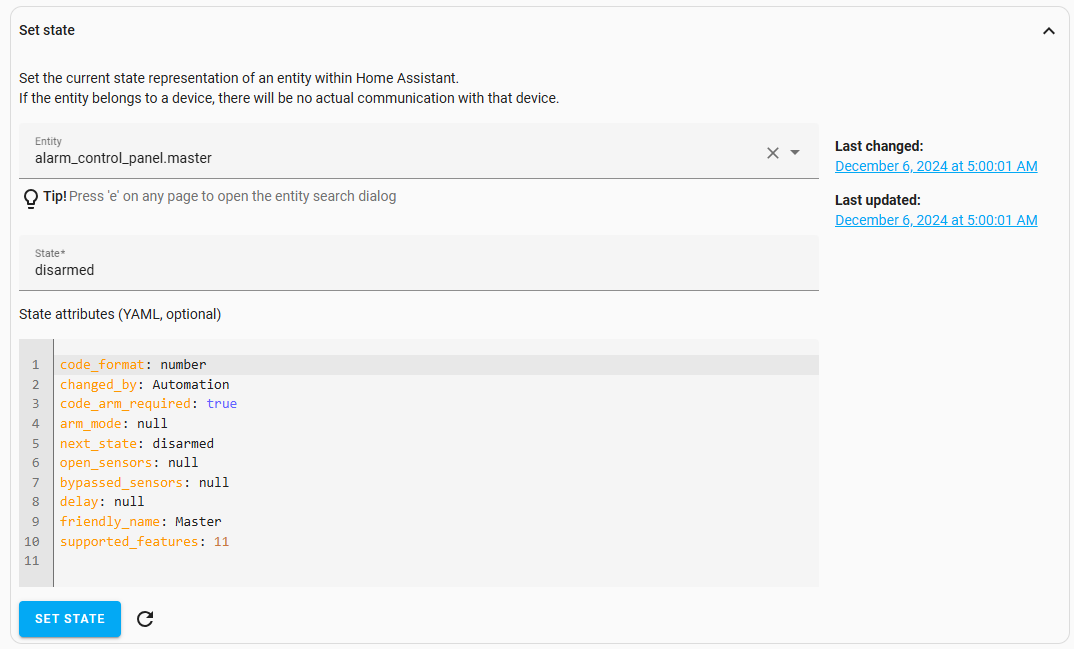
Task: Click the refresh state icon
Action: pos(145,619)
